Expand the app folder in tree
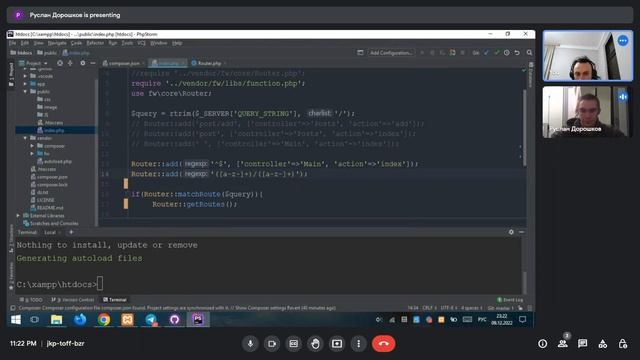 pos(25,84)
